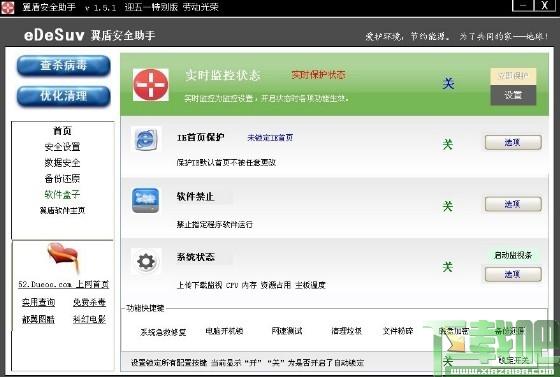Open the 52.Dueoo.com 上网首页 link
Screen dimensions: 560x377
tap(64, 284)
